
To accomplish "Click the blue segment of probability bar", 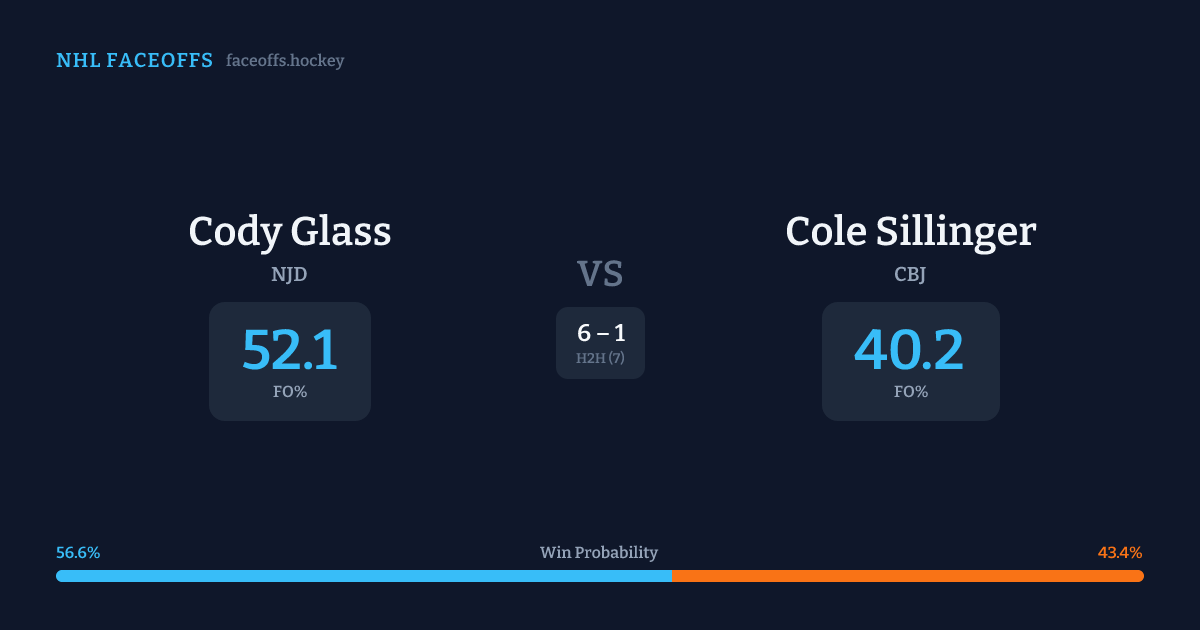I will point(363,576).
